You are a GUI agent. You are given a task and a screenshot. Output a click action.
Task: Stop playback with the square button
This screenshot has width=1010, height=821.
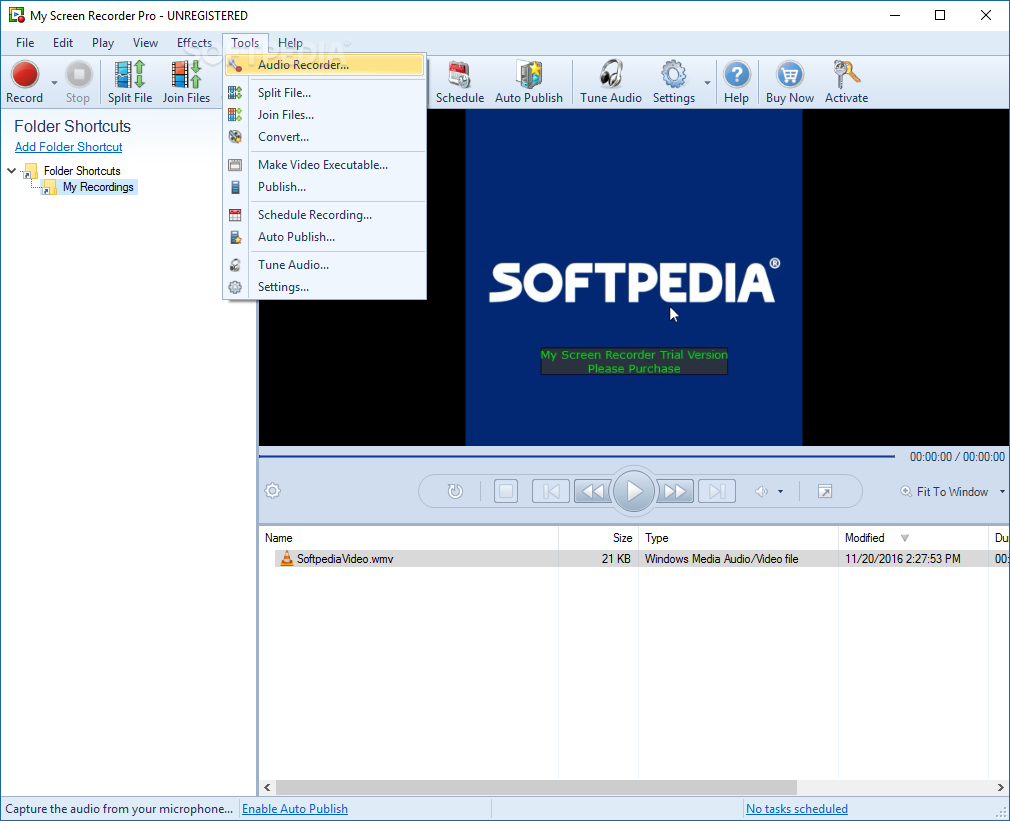pos(506,491)
